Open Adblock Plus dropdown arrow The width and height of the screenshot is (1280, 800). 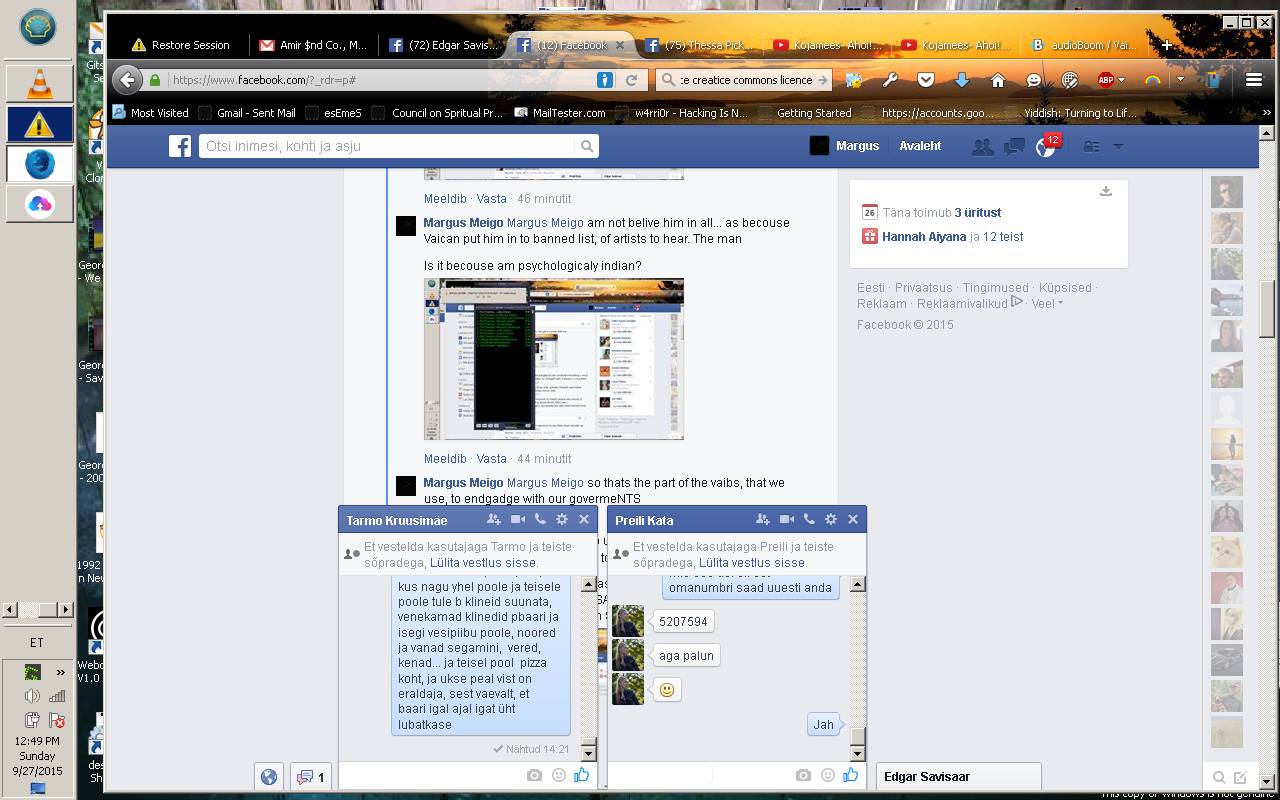1122,80
